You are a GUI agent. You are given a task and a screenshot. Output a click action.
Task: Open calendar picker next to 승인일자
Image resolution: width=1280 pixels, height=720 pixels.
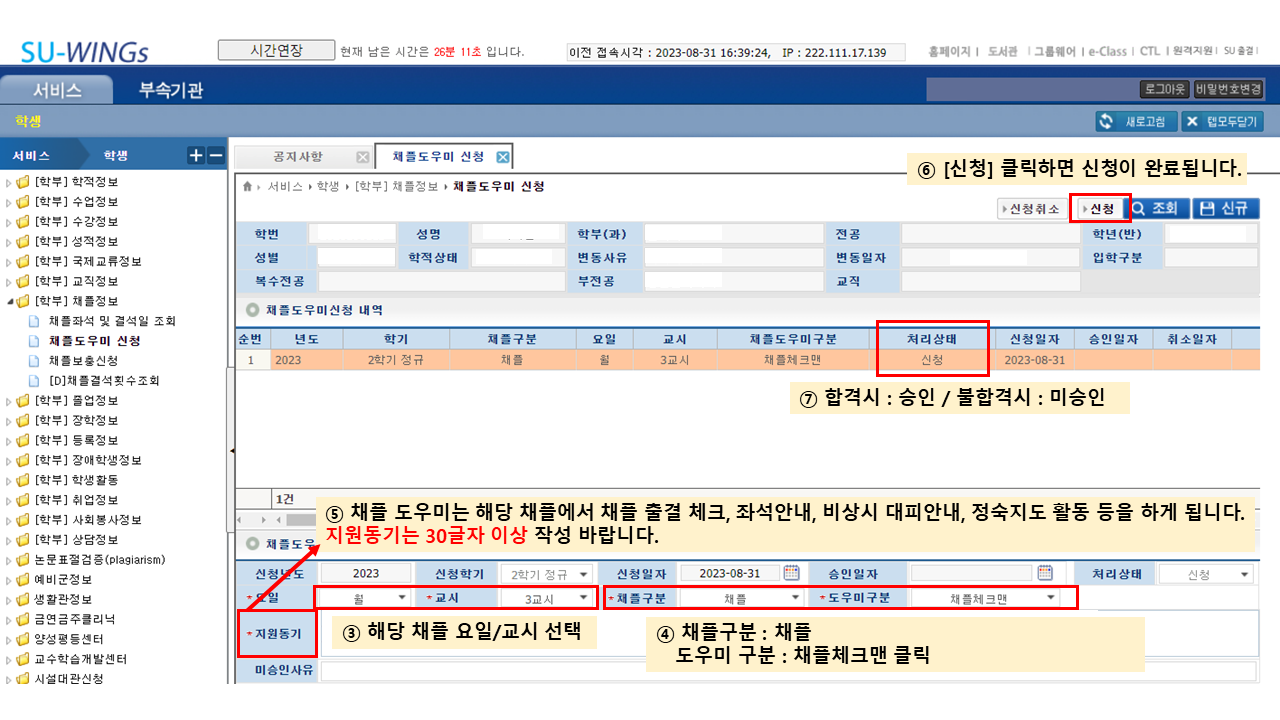[x=1045, y=573]
